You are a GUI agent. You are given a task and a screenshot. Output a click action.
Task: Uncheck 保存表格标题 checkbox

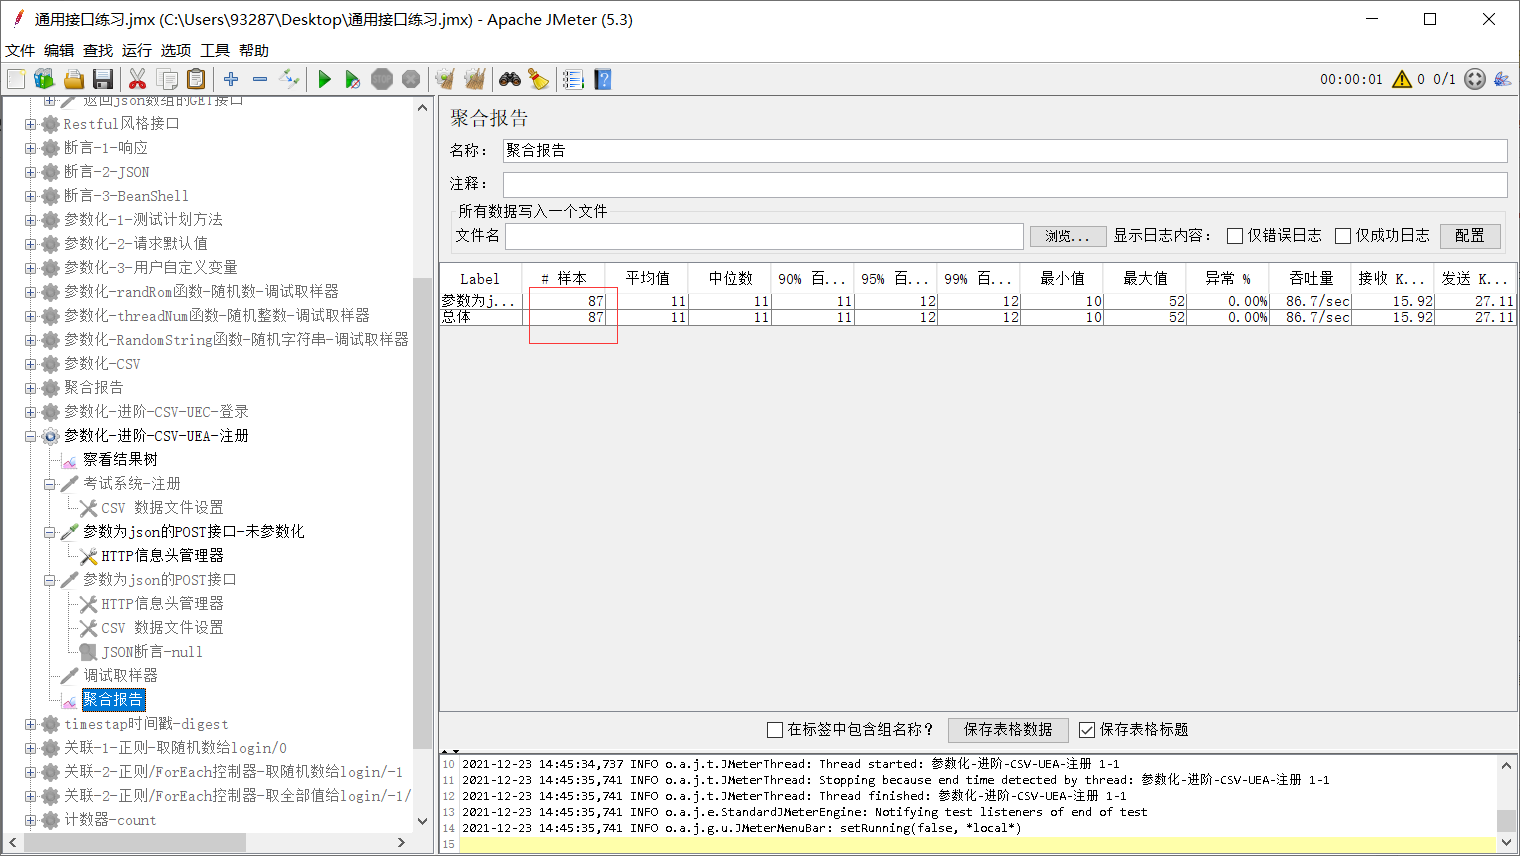coord(1087,730)
